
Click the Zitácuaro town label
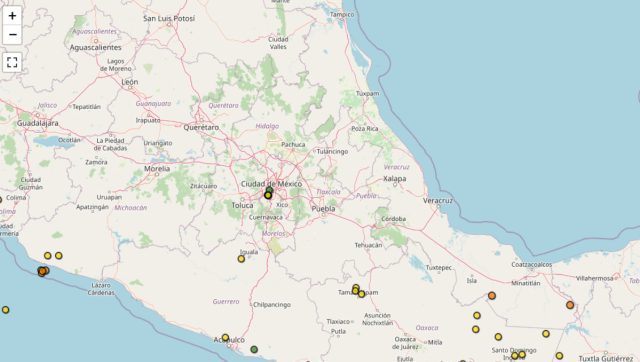pos(204,186)
